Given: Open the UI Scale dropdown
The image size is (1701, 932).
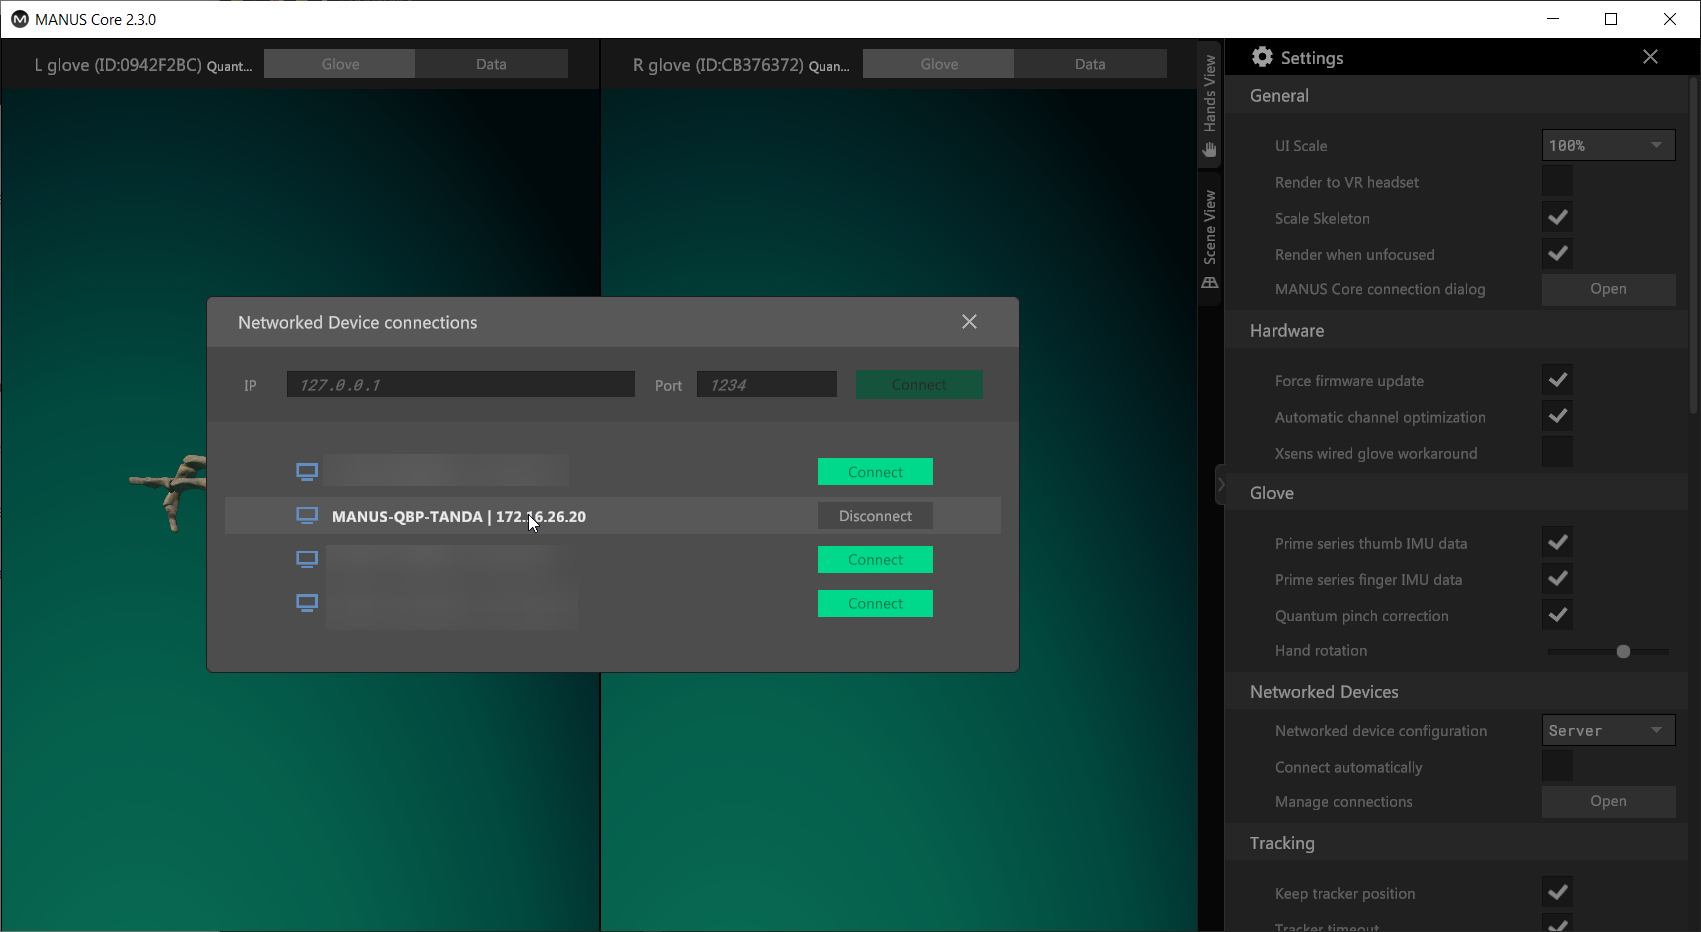Looking at the screenshot, I should point(1608,145).
